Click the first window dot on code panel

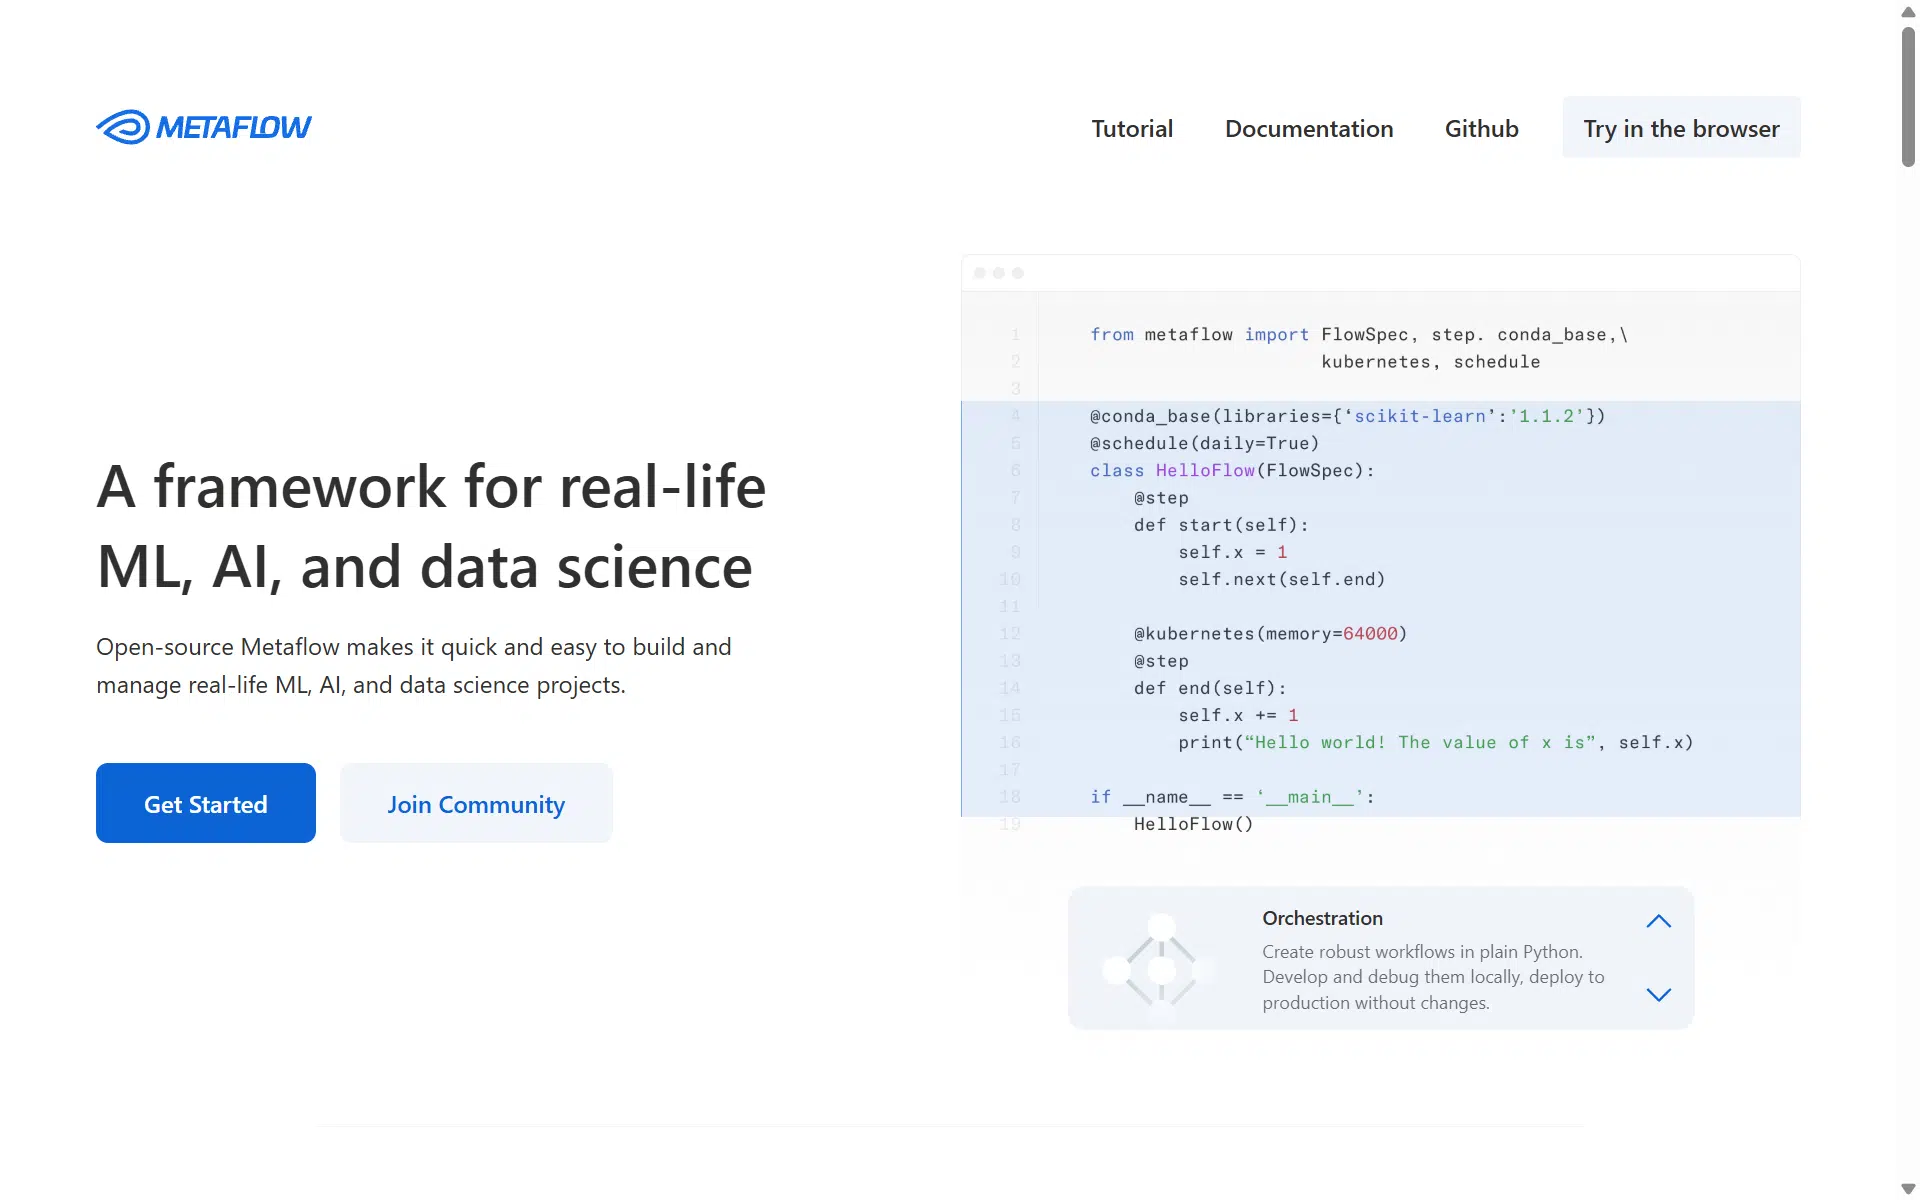point(980,273)
